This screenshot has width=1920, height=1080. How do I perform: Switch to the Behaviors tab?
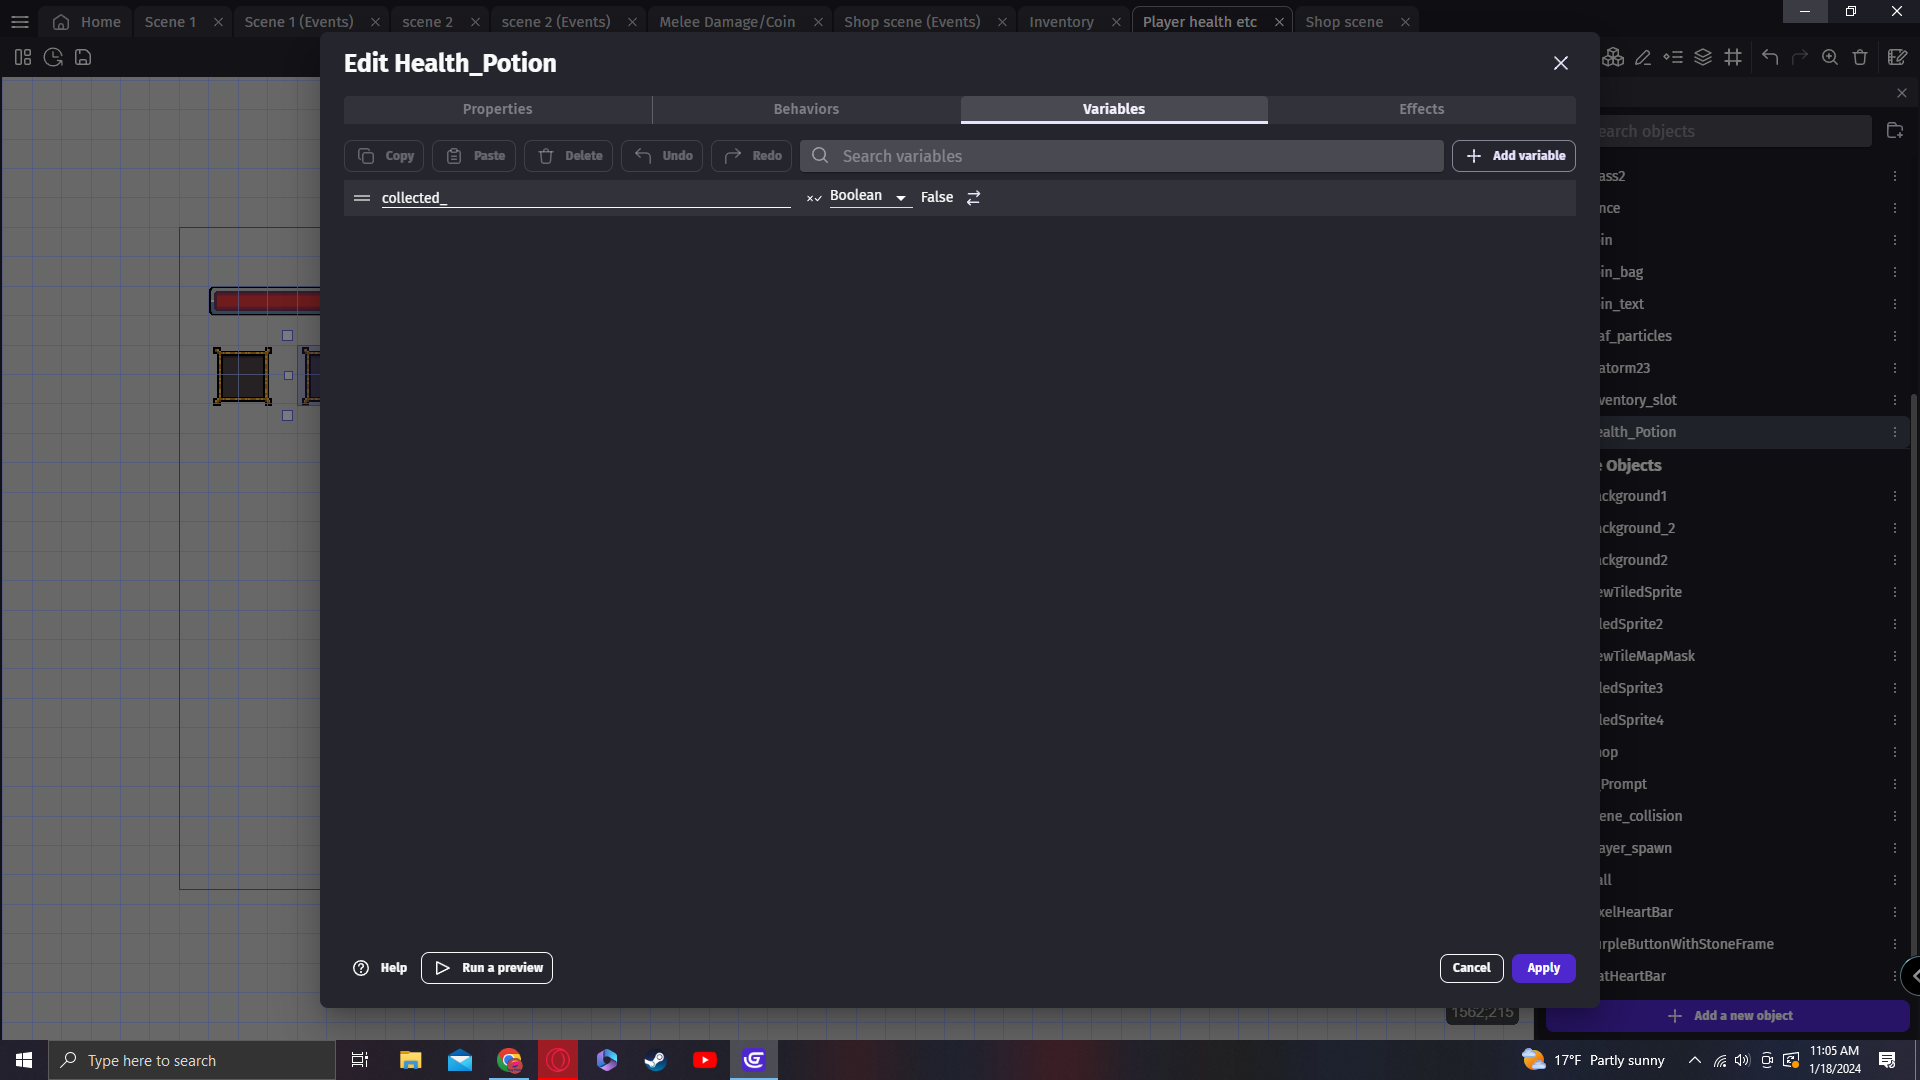[x=806, y=109]
